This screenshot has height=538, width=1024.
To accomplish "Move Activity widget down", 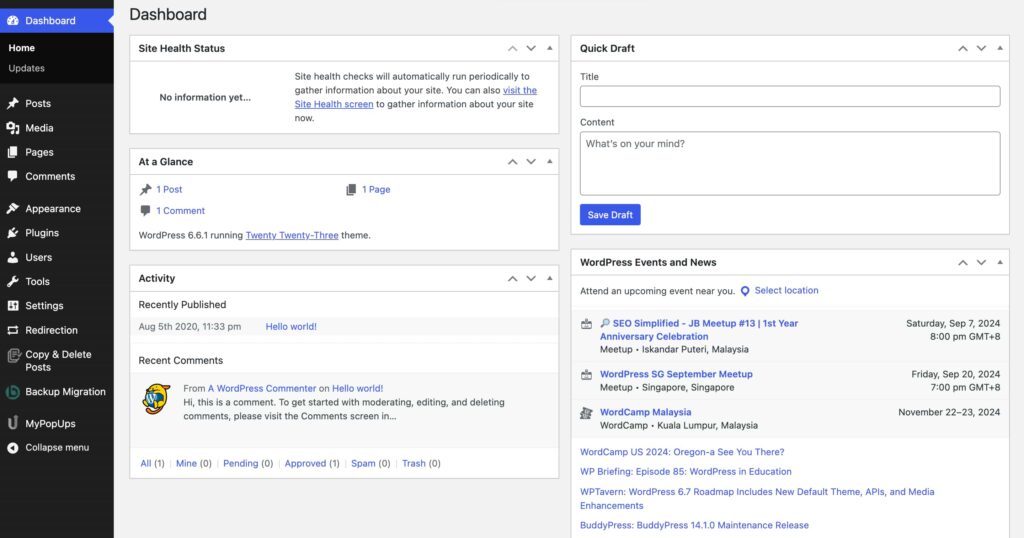I will (x=531, y=279).
